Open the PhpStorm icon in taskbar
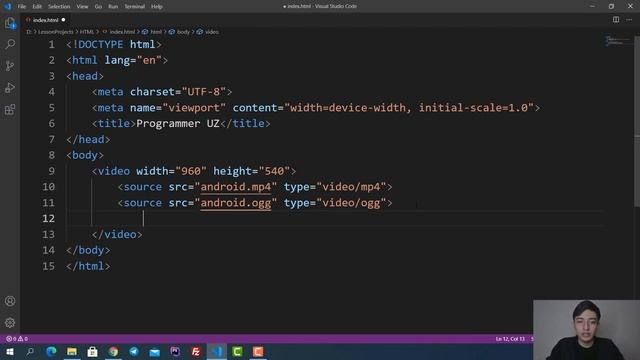The height and width of the screenshot is (360, 640). (175, 351)
